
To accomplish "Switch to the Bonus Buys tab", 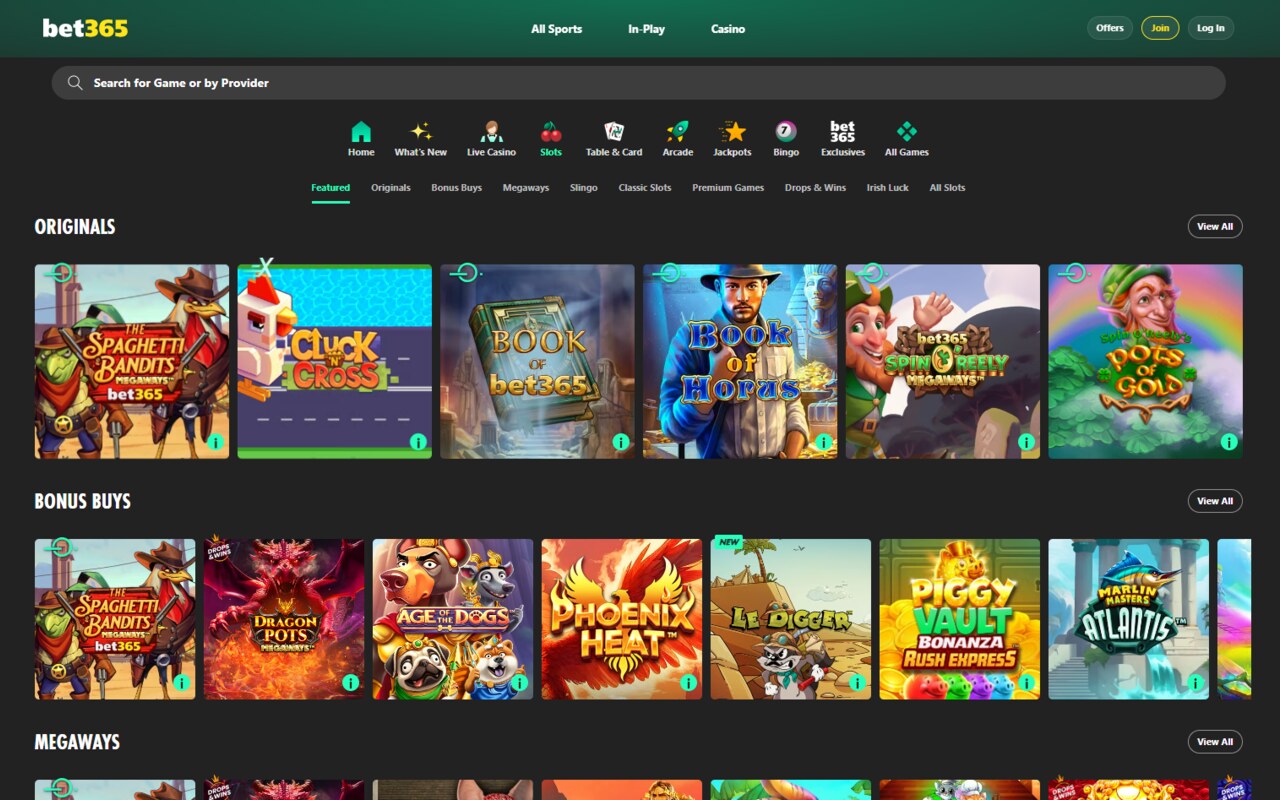I will coord(457,188).
